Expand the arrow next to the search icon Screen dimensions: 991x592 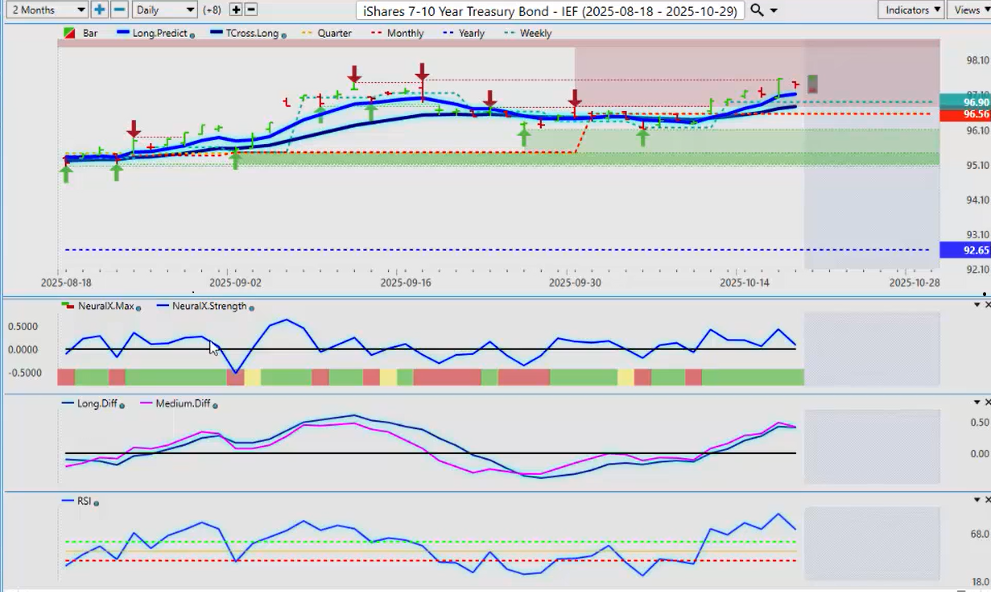click(x=773, y=10)
